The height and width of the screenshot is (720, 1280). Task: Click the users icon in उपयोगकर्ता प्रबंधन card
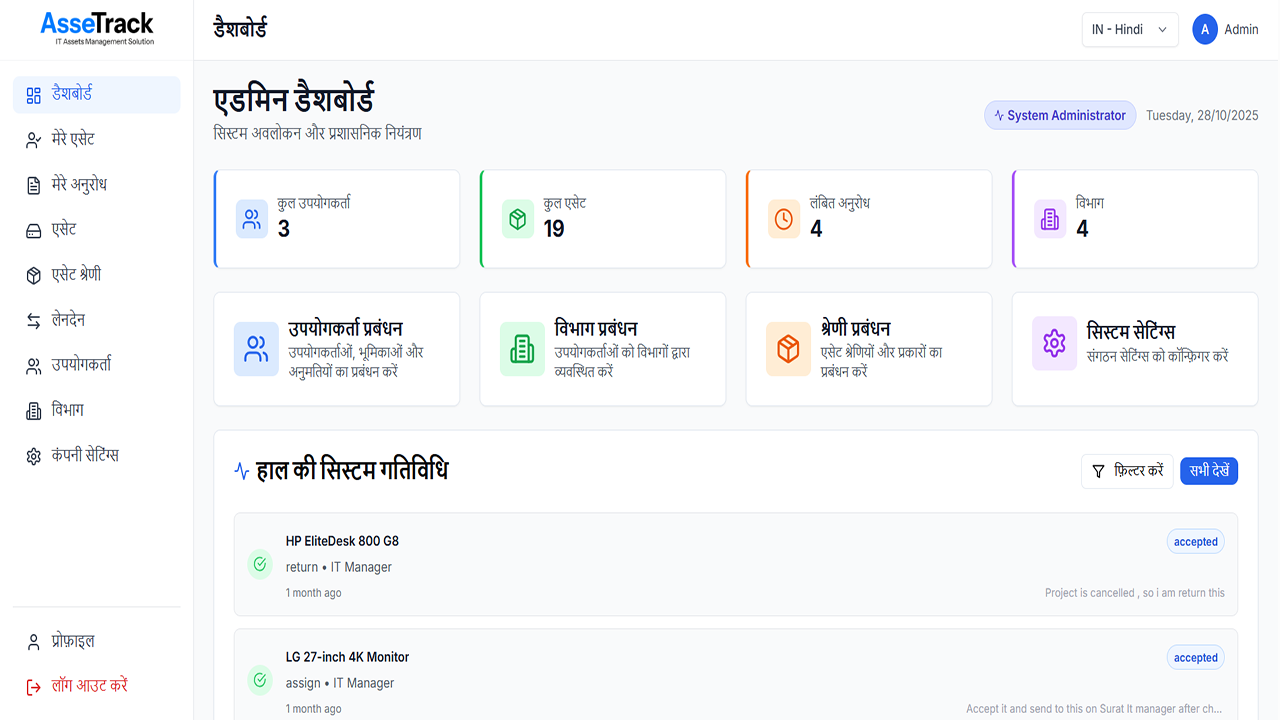tap(256, 349)
